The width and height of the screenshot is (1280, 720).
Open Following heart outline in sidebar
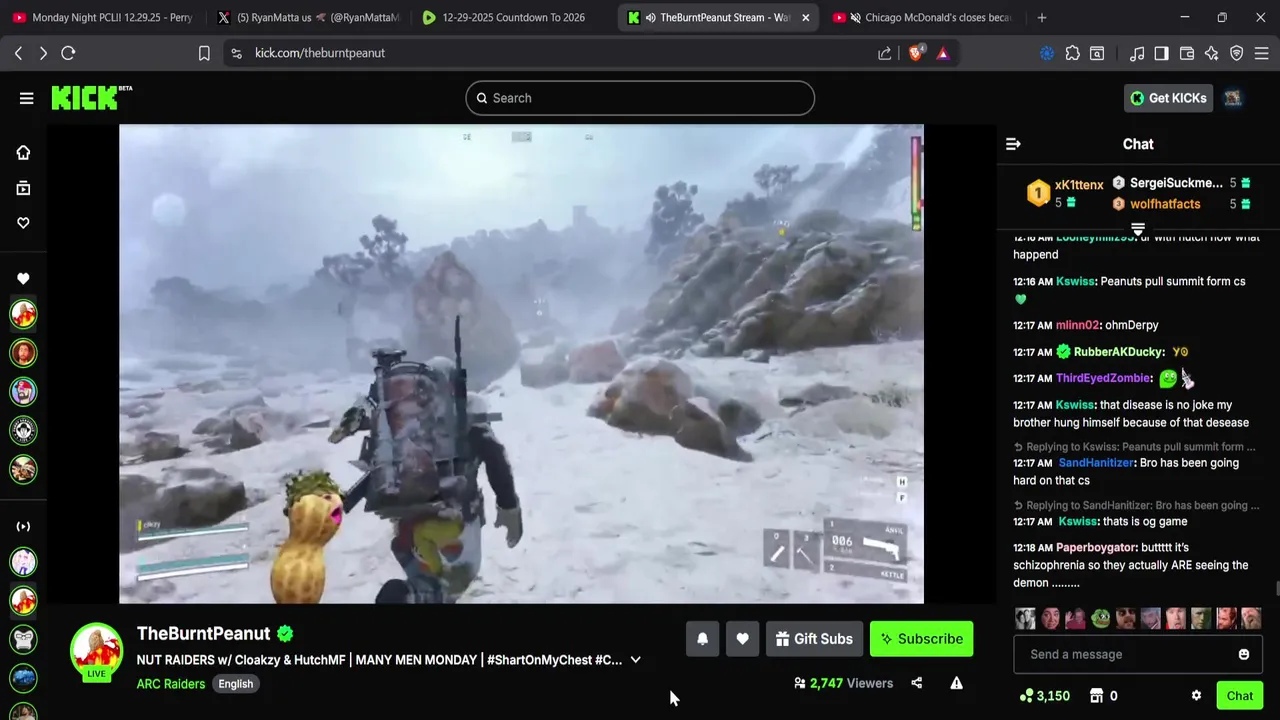pos(23,223)
